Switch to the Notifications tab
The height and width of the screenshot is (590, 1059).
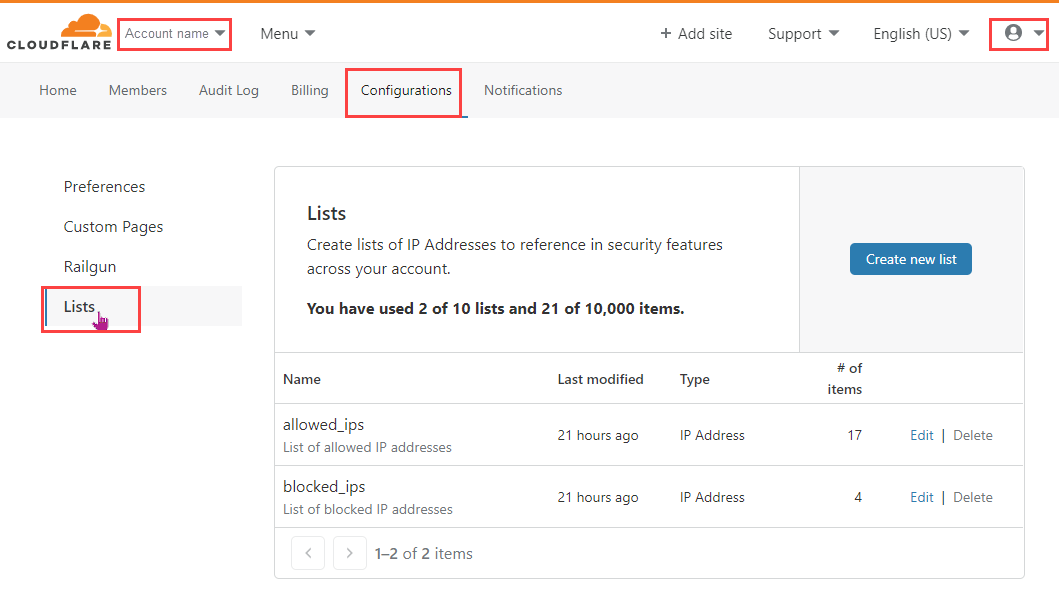click(522, 90)
